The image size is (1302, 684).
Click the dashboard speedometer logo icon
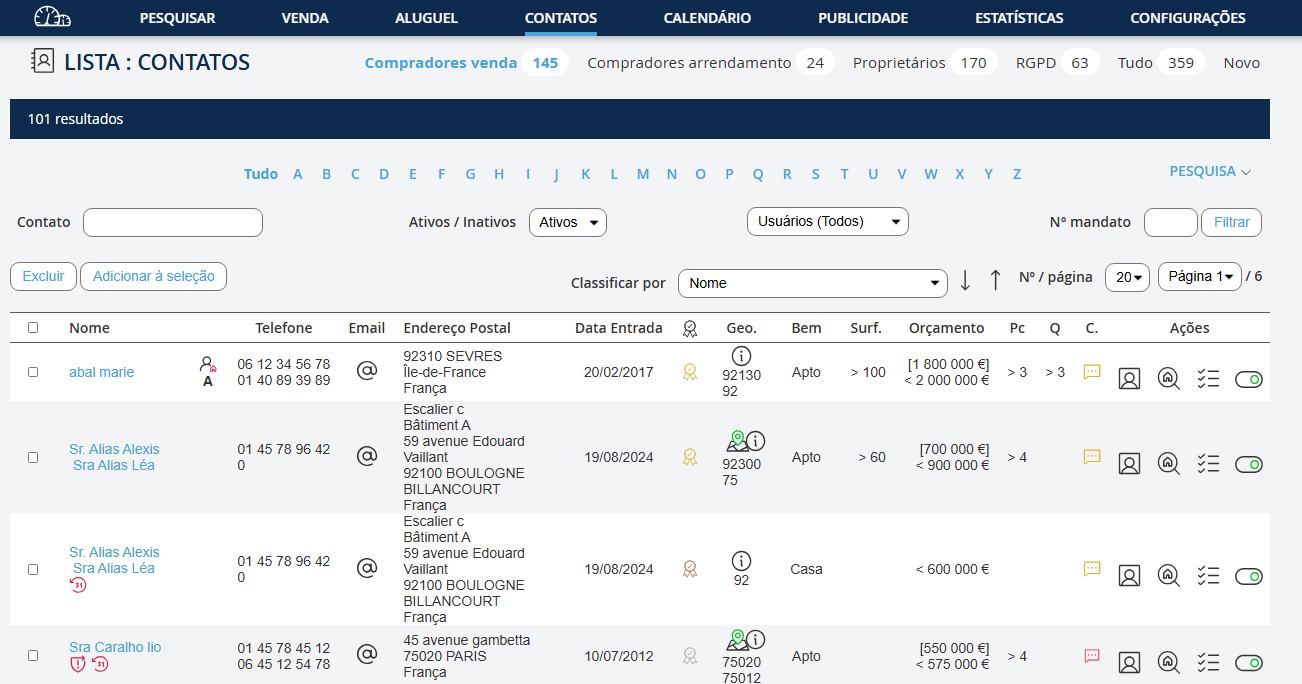52,17
